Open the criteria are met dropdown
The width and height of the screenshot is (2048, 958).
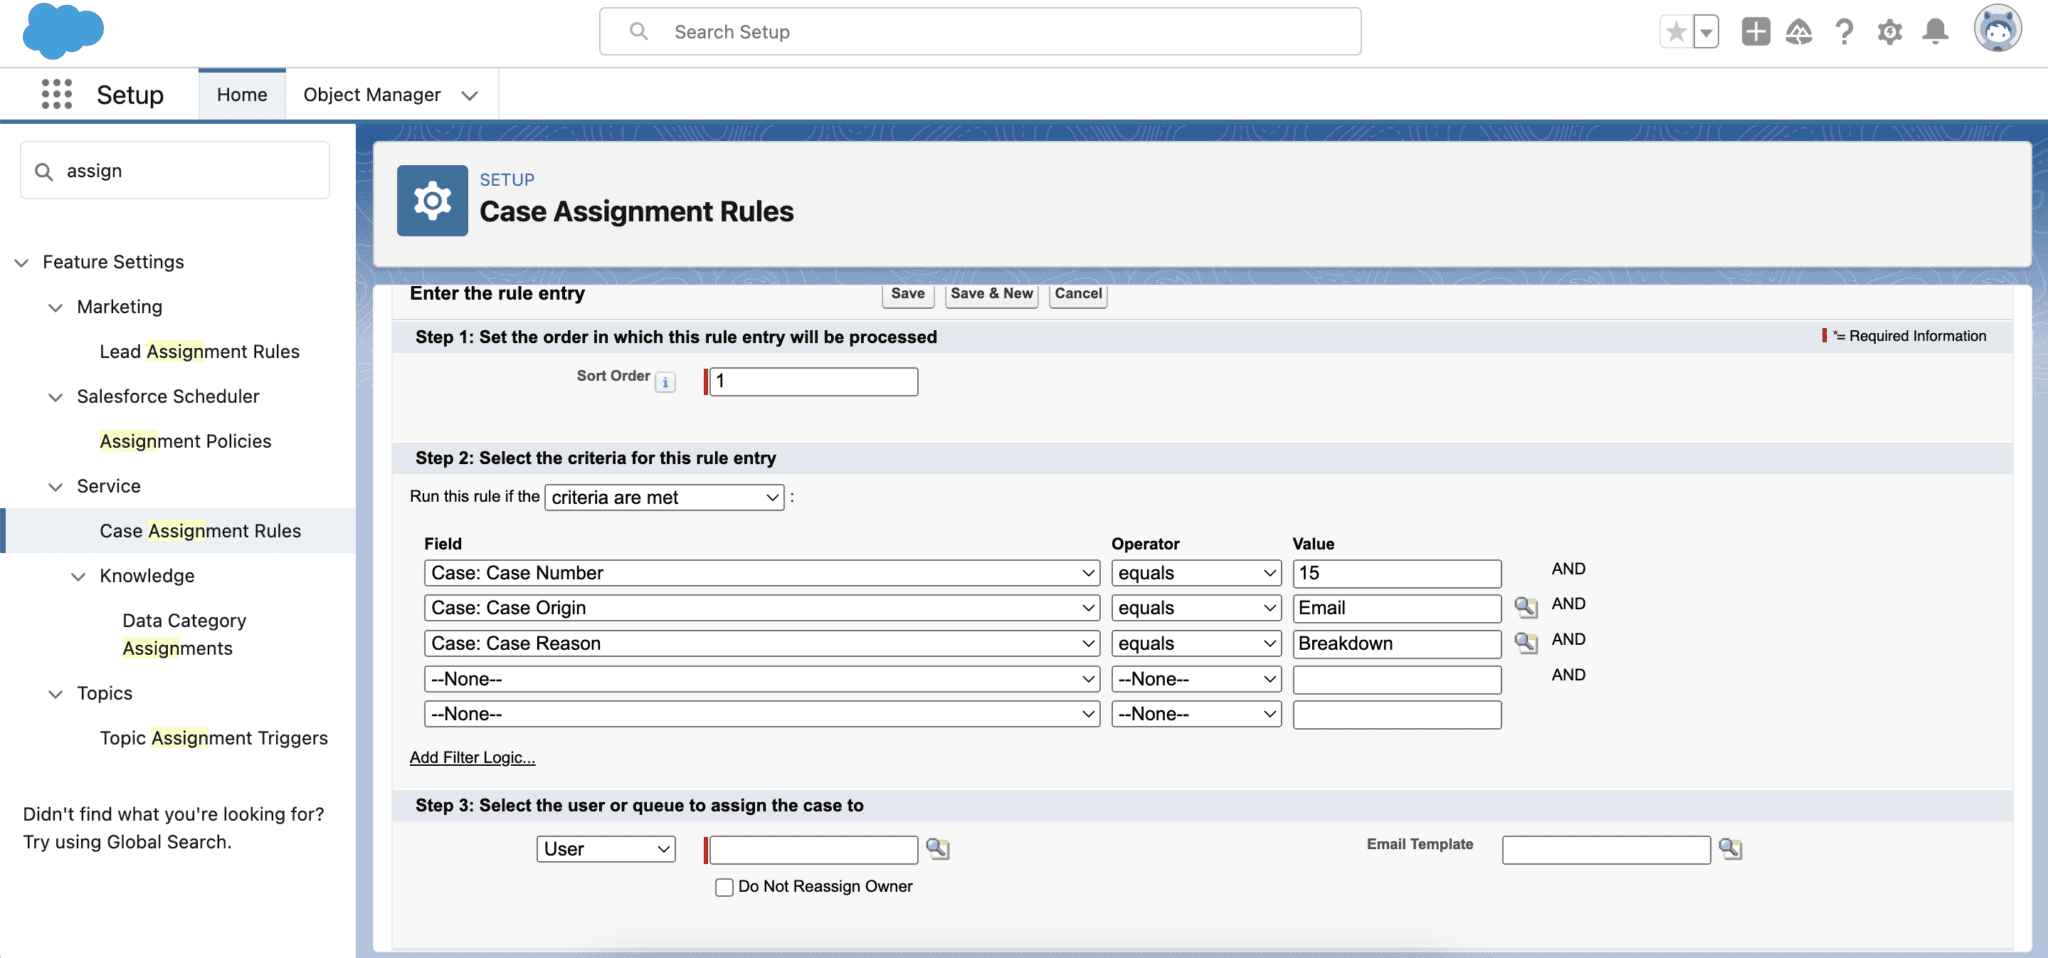point(663,497)
